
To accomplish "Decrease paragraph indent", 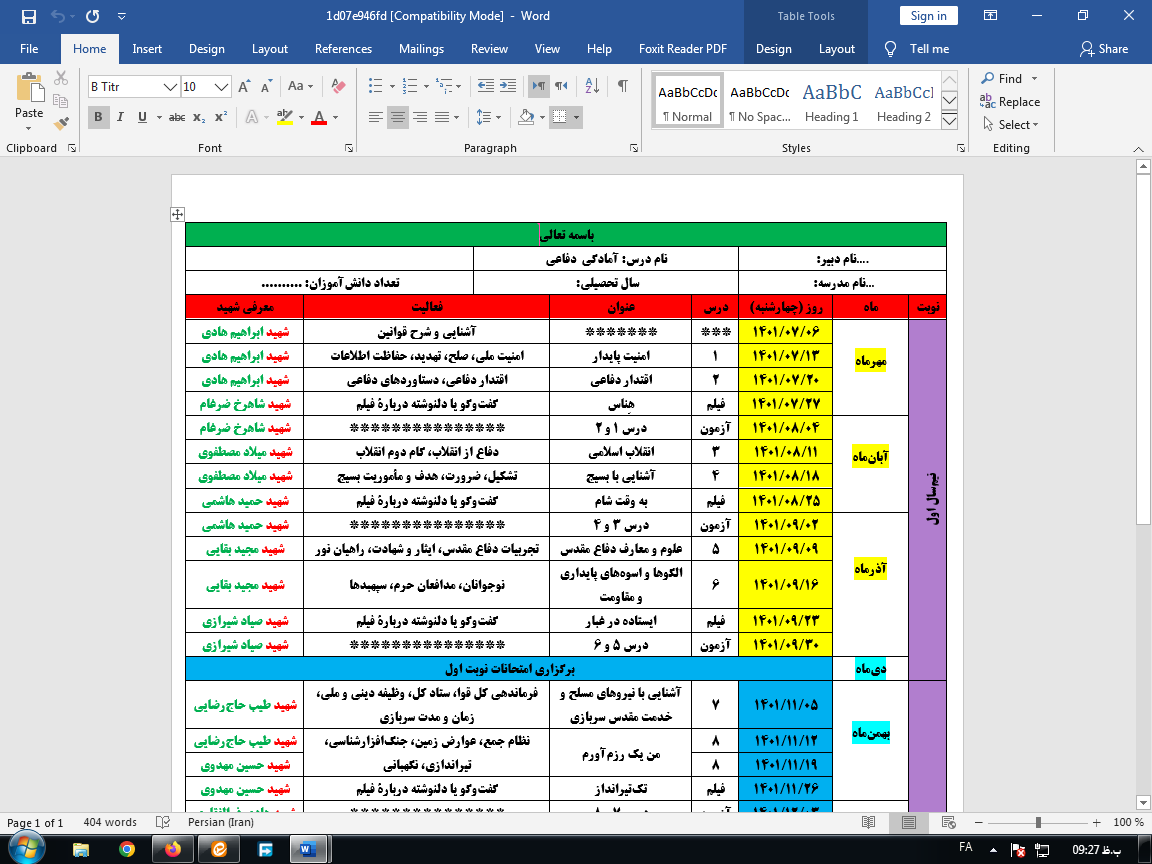I will click(x=486, y=87).
